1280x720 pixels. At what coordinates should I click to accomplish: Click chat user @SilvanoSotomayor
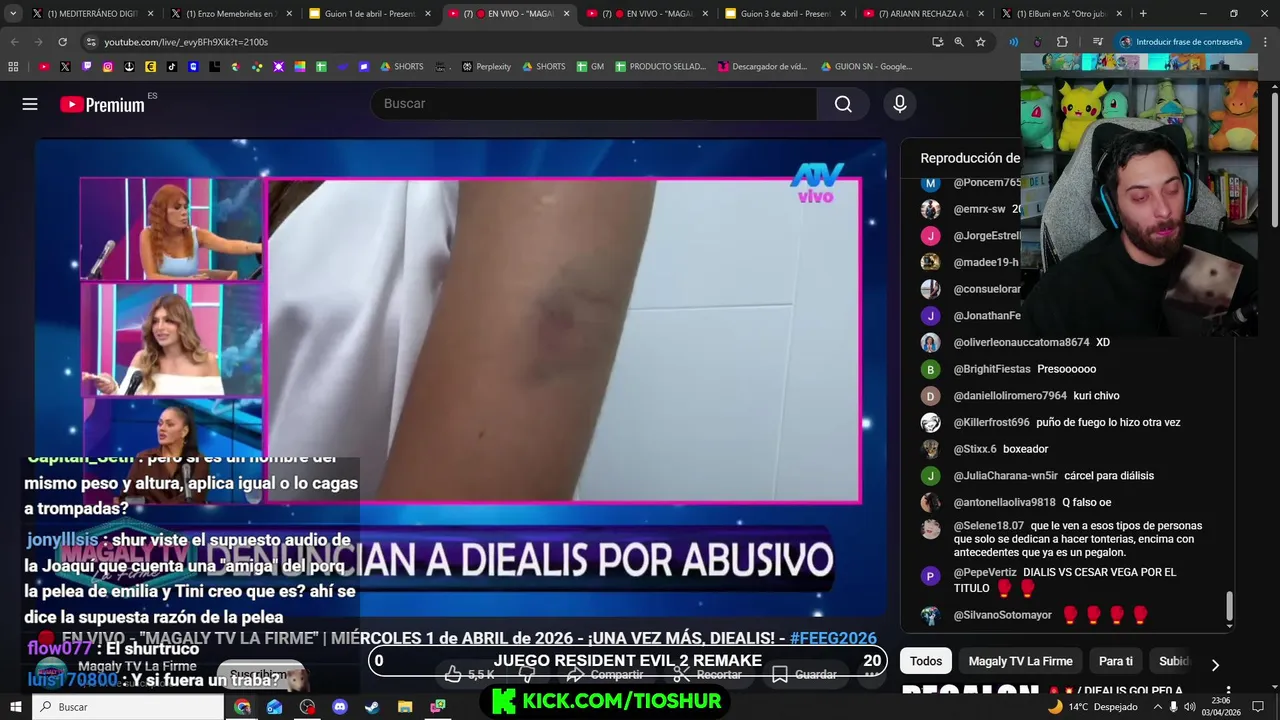pos(1002,615)
